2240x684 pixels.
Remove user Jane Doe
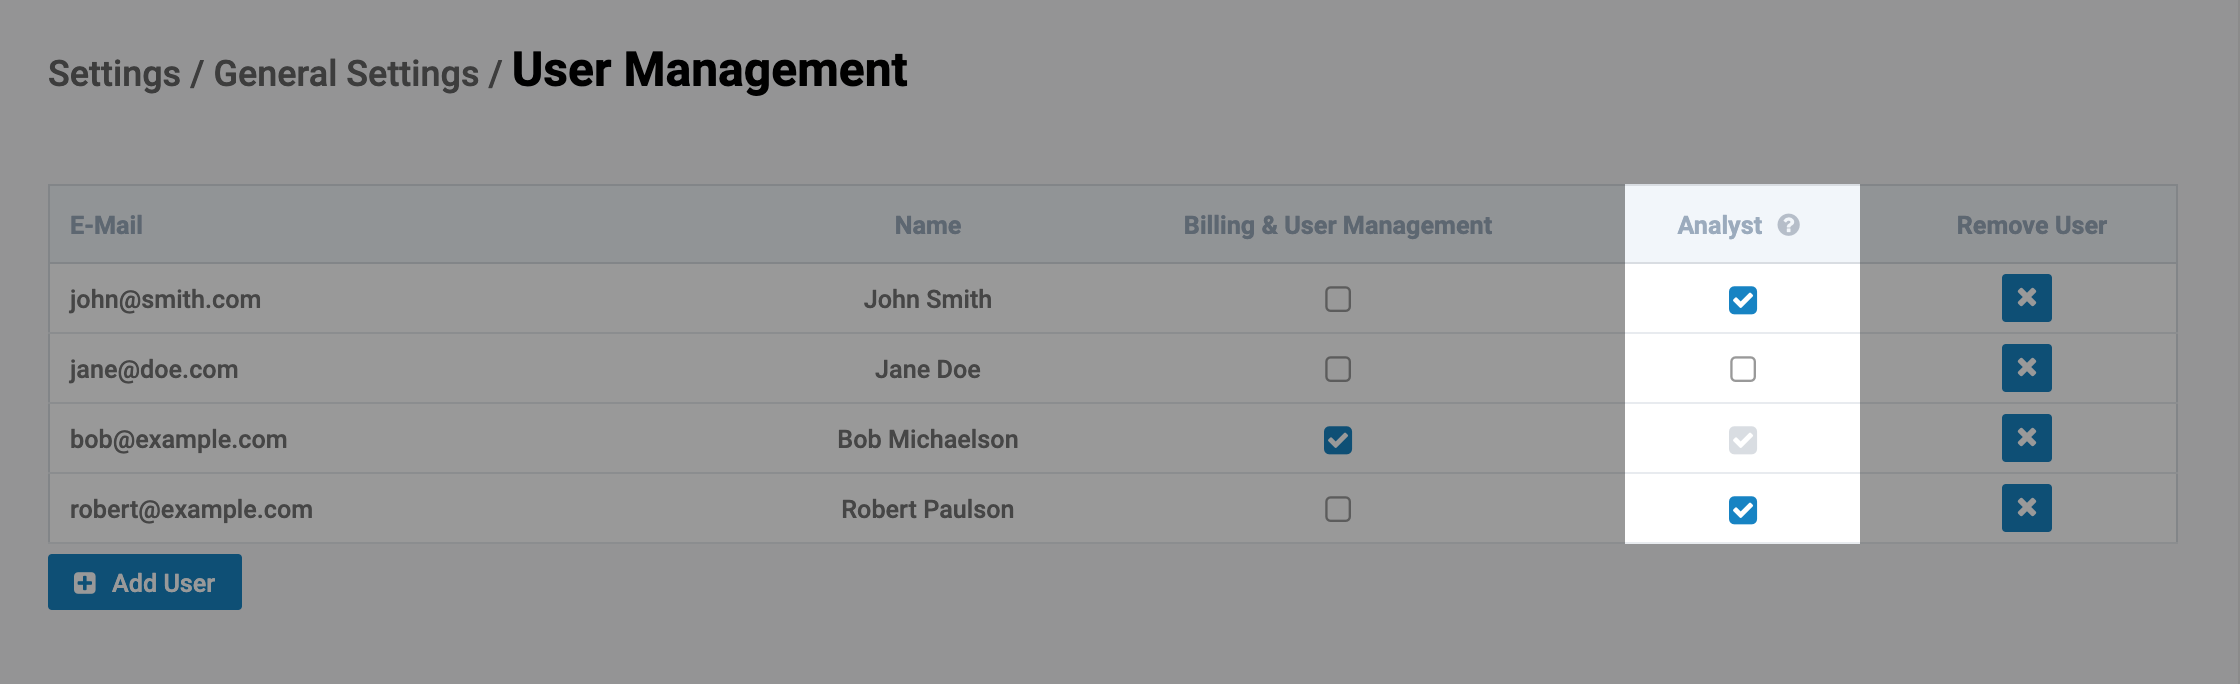2026,368
